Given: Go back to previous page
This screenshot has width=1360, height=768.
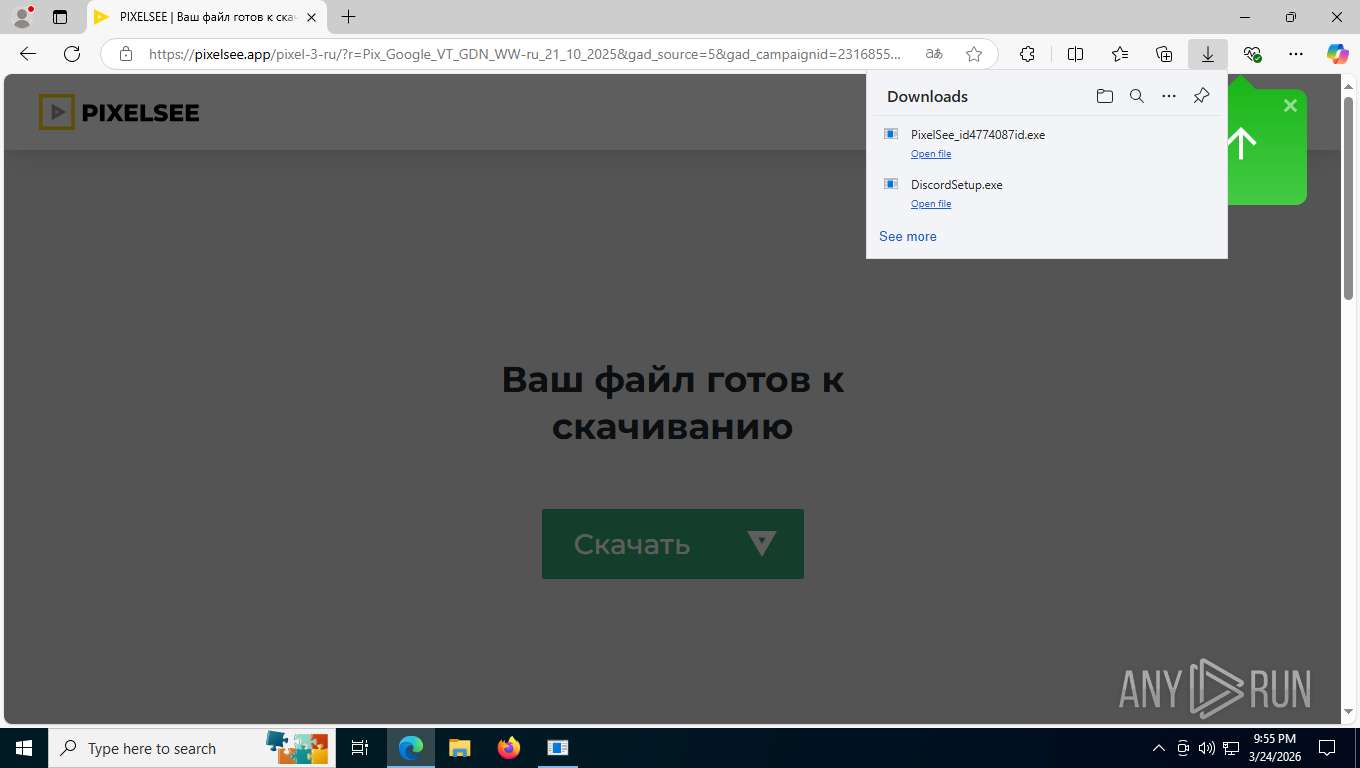Looking at the screenshot, I should 28,54.
